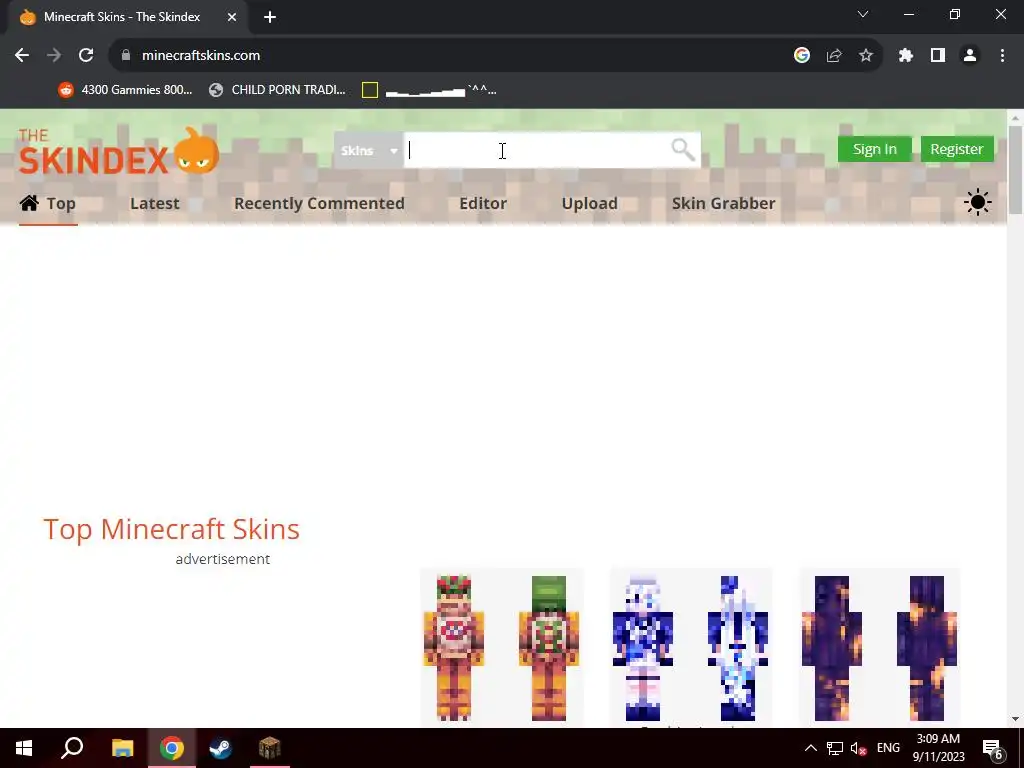Click the muted volume tray icon

858,748
